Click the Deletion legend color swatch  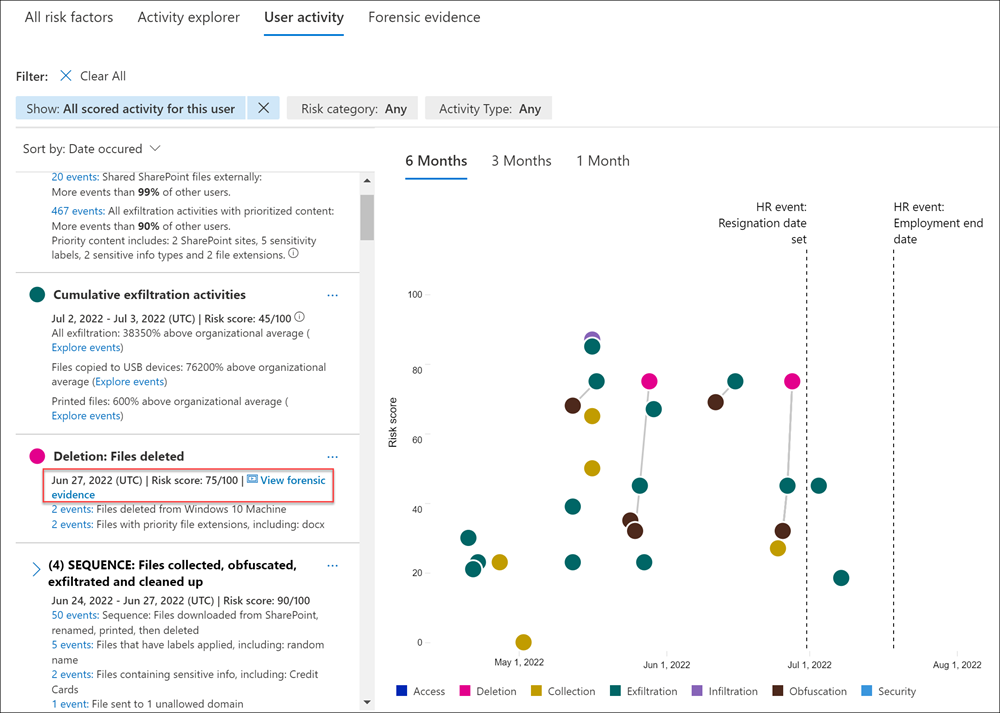click(x=465, y=691)
